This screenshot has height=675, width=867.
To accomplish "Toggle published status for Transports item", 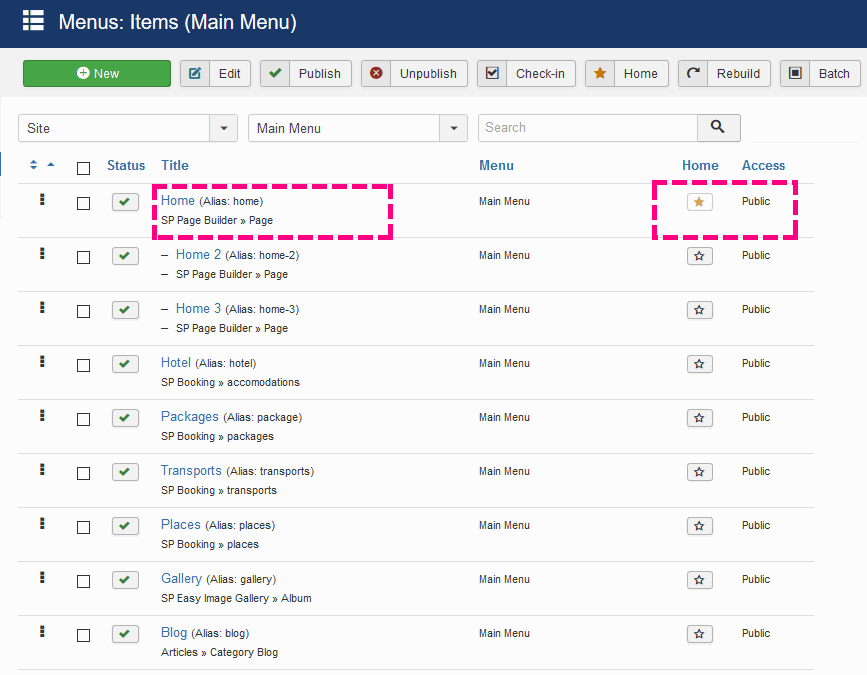I will (125, 472).
